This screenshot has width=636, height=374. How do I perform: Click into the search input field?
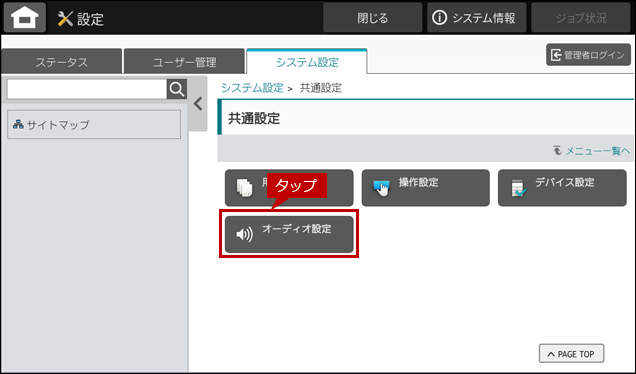pos(87,89)
